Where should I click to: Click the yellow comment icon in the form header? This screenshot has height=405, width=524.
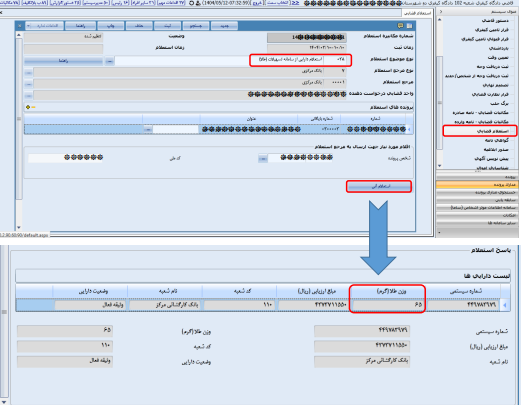pyautogui.click(x=400, y=26)
